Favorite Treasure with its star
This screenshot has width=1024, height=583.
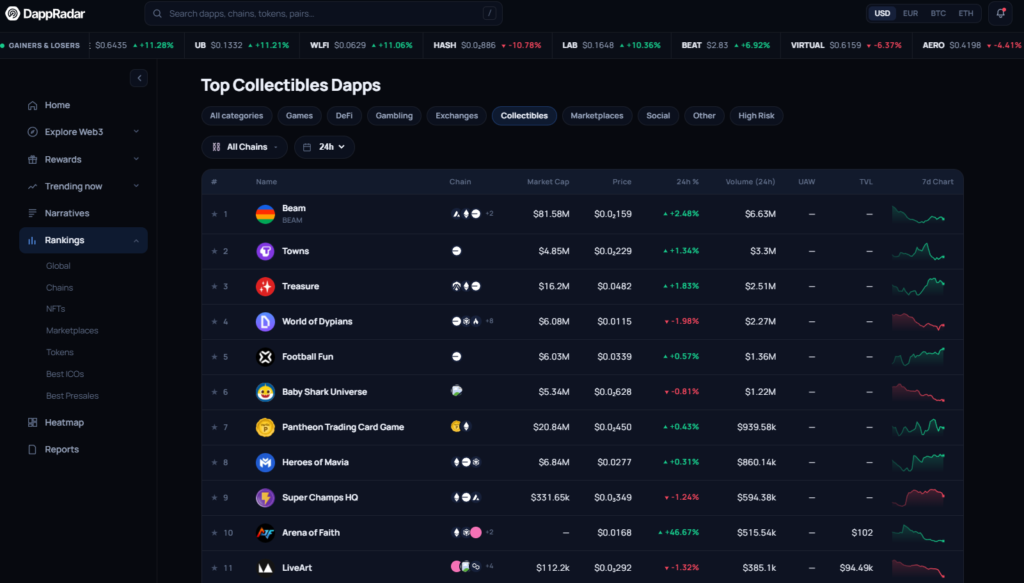214,286
